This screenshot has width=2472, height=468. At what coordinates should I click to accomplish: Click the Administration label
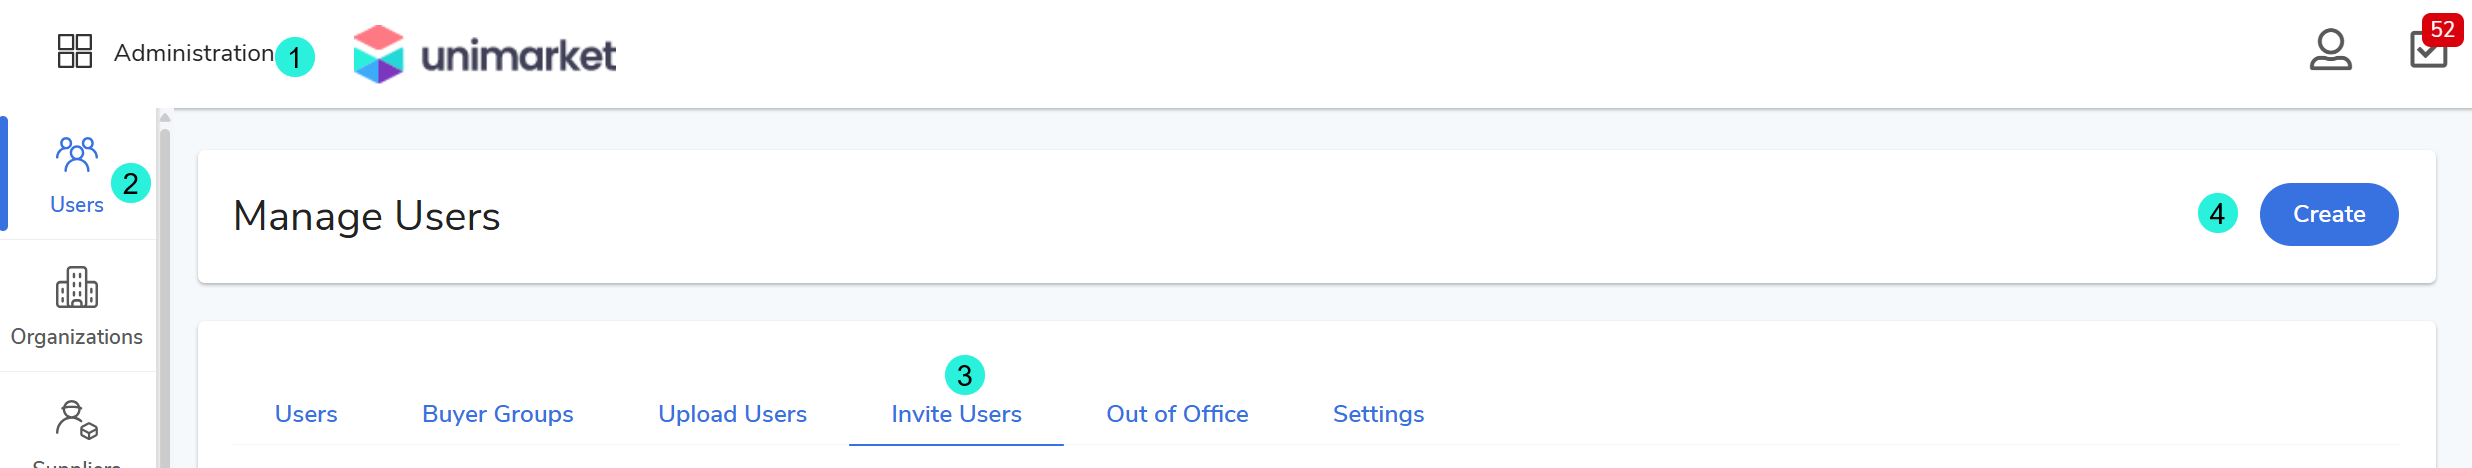pos(193,53)
